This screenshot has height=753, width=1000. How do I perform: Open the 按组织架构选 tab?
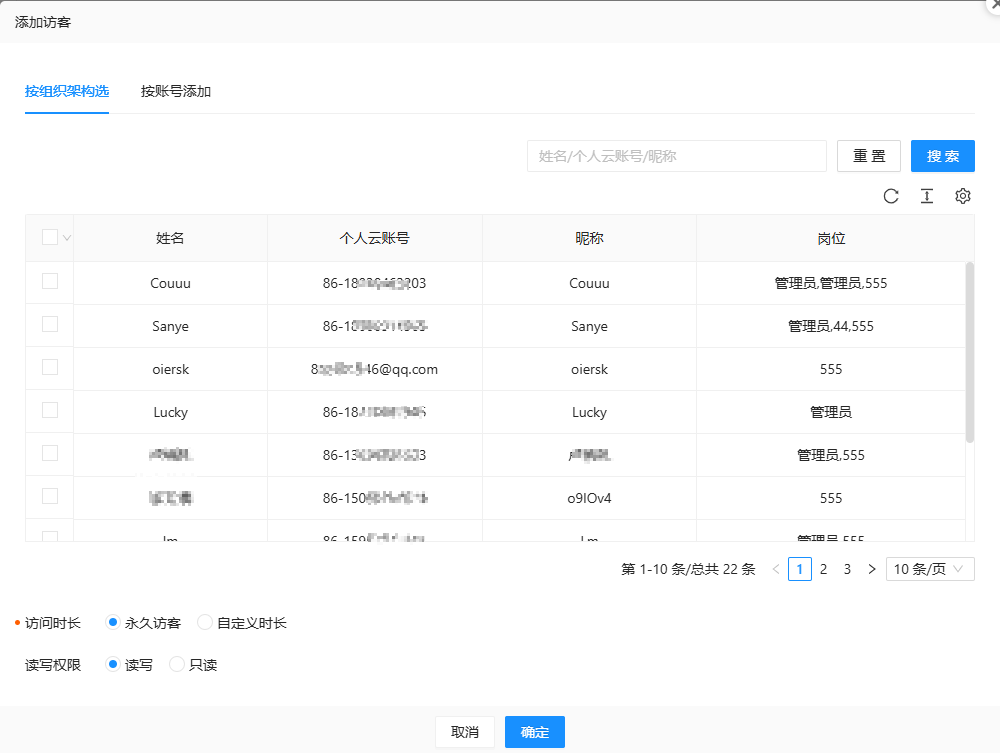(x=67, y=92)
